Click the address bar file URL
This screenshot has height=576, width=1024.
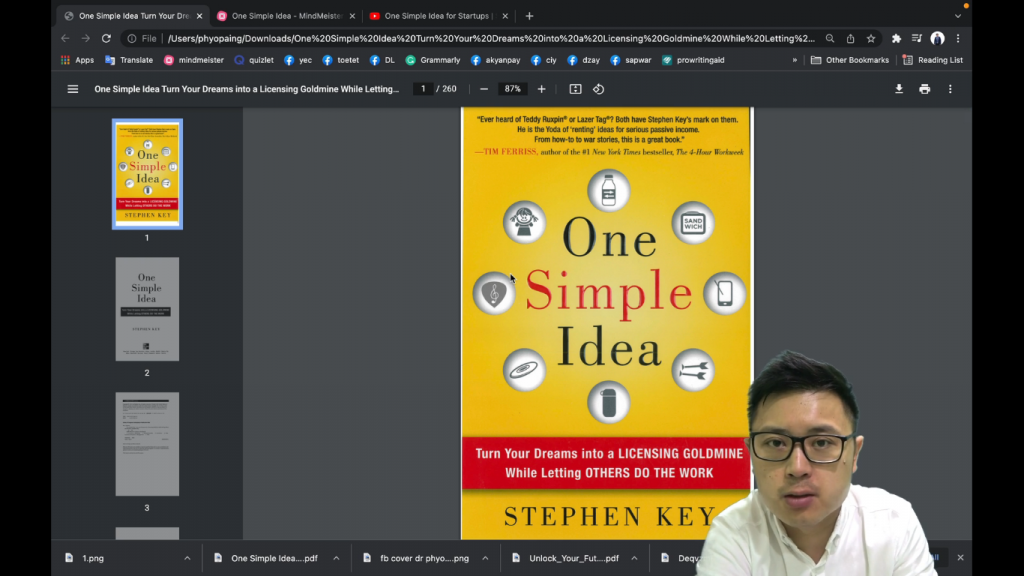(x=491, y=39)
